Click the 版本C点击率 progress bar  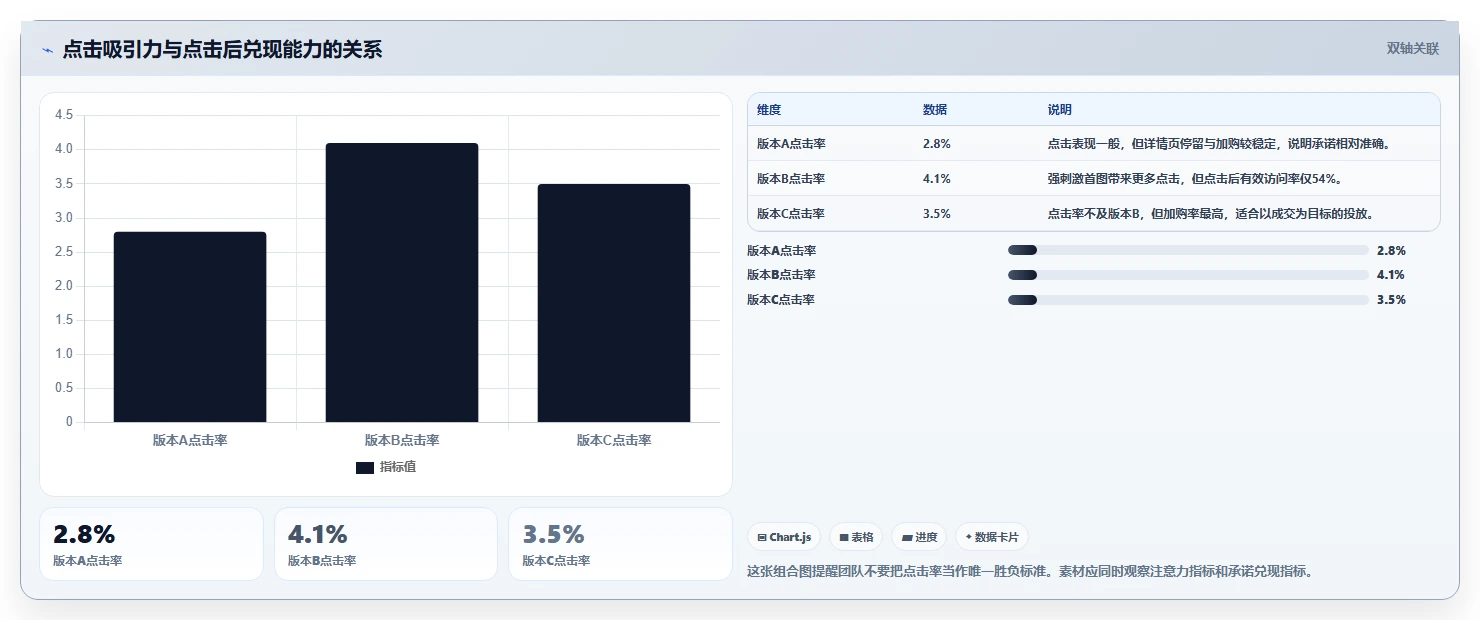(1188, 300)
